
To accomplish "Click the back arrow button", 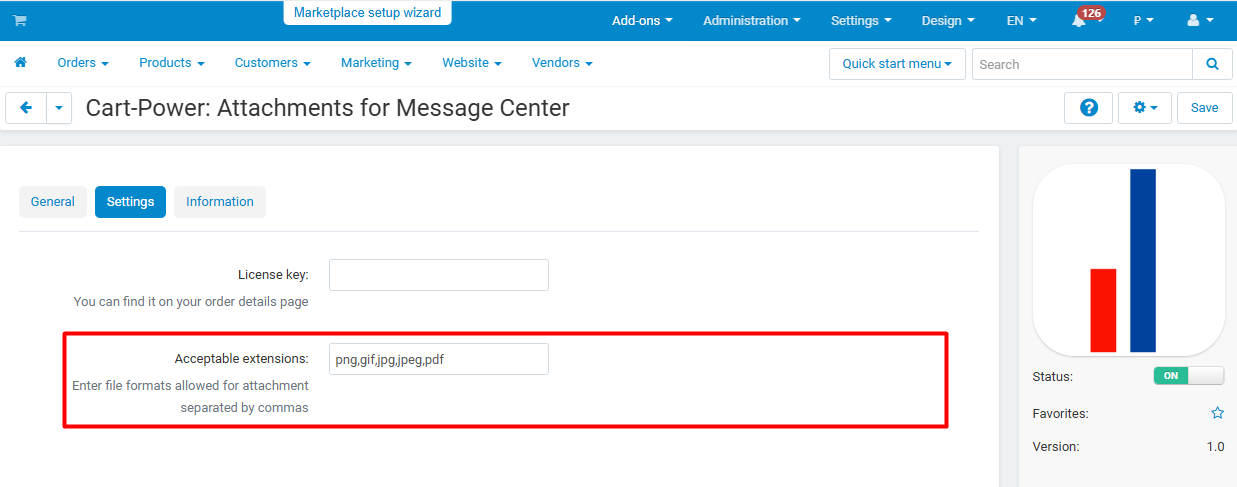I will coord(26,108).
